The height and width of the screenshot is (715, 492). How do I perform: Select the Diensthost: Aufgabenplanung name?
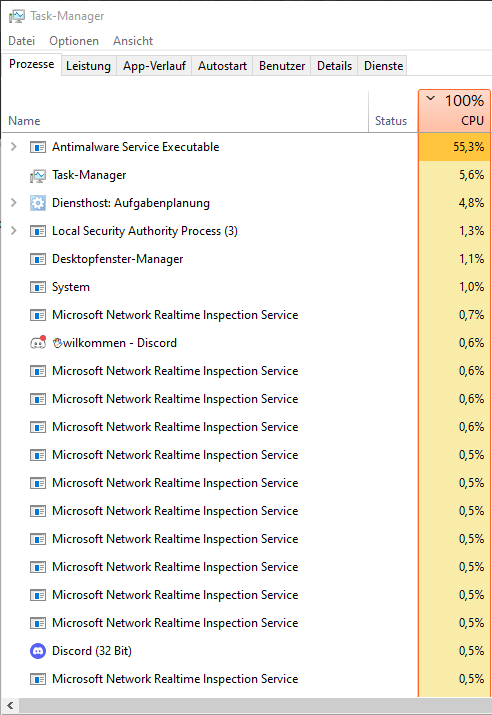131,203
